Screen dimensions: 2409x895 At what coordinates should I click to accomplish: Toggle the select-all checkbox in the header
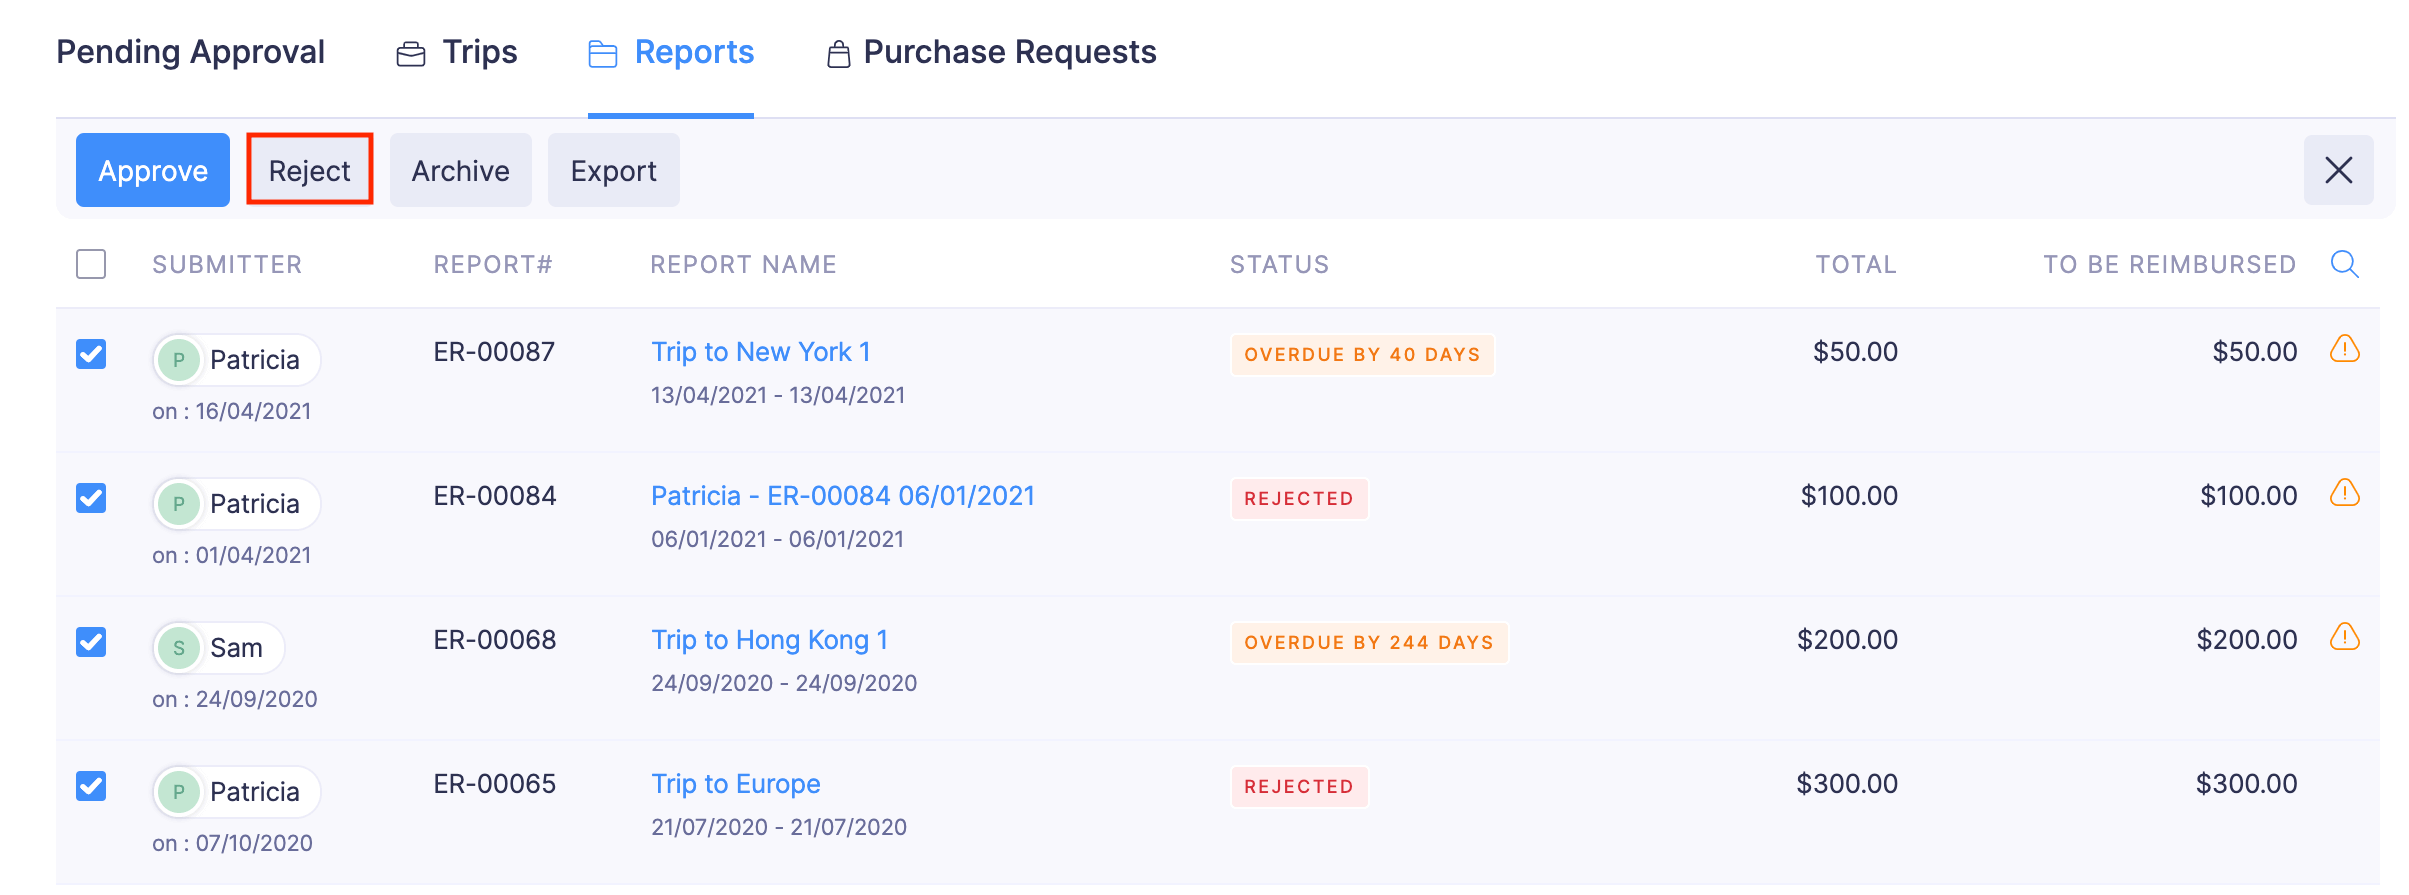click(90, 264)
